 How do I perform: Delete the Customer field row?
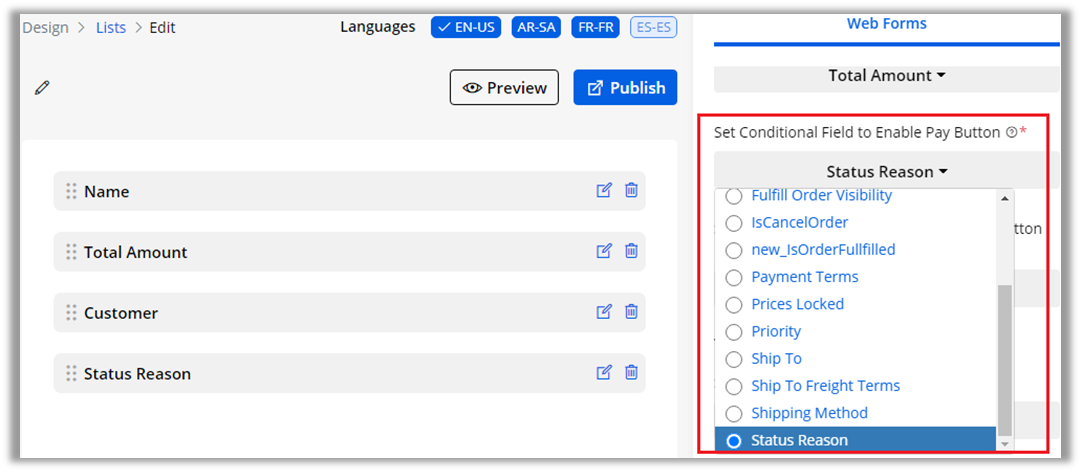click(x=631, y=312)
